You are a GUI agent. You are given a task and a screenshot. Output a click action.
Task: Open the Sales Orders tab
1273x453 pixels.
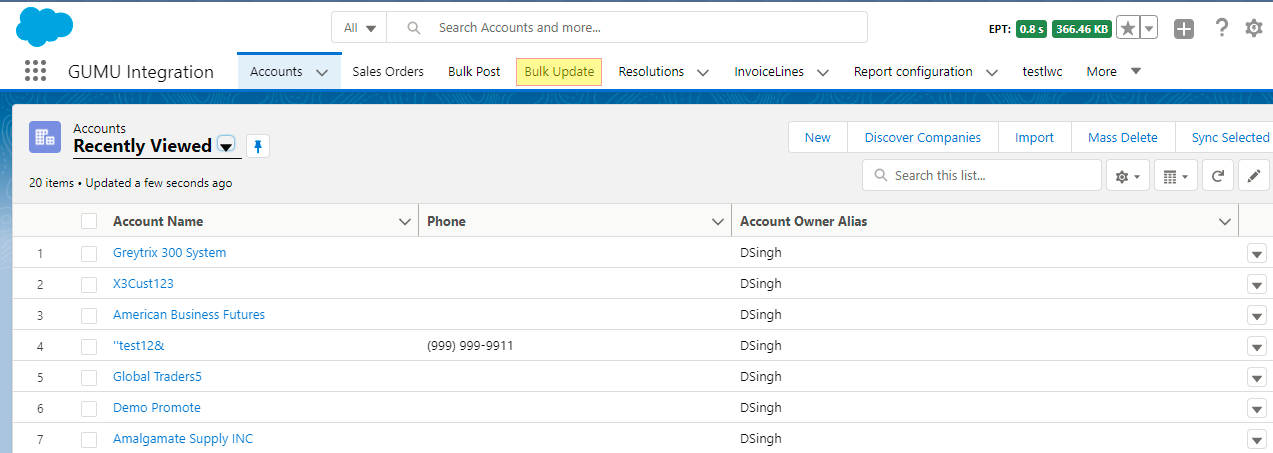[388, 71]
